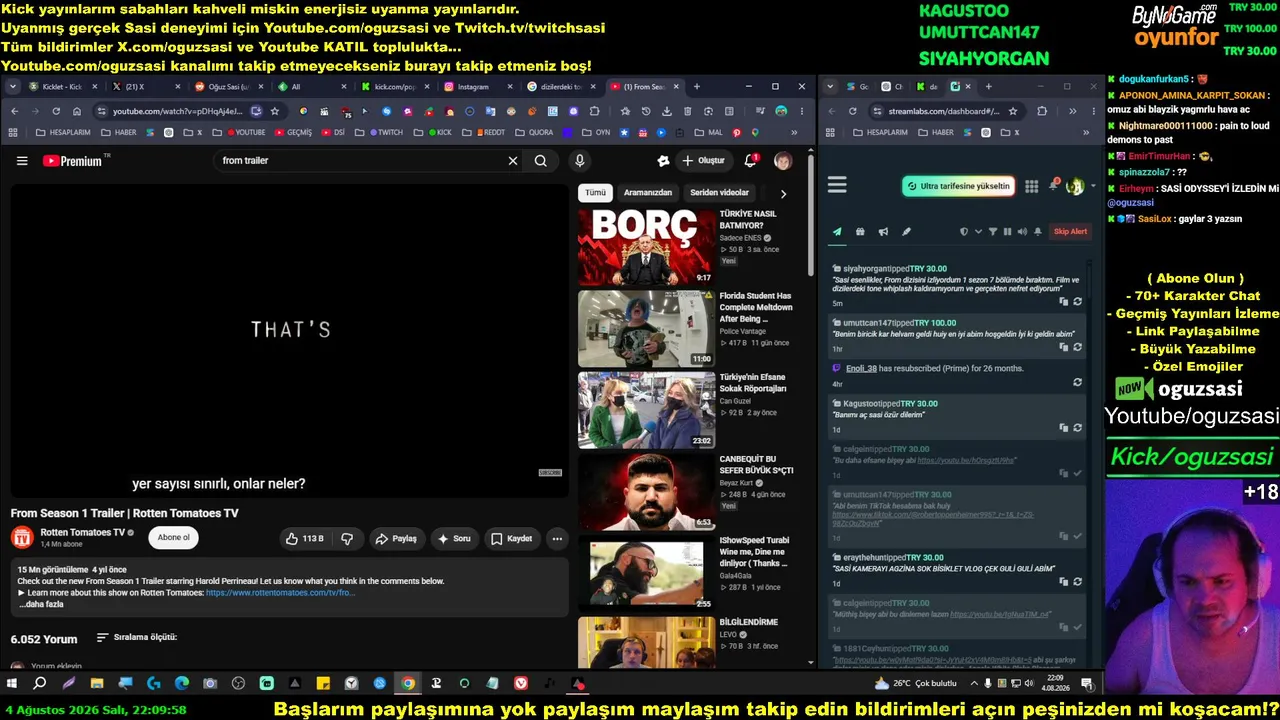Replay siyahyorgan's TRY 30.00 tip alert
Screen dimensions: 1280x720
point(1077,301)
